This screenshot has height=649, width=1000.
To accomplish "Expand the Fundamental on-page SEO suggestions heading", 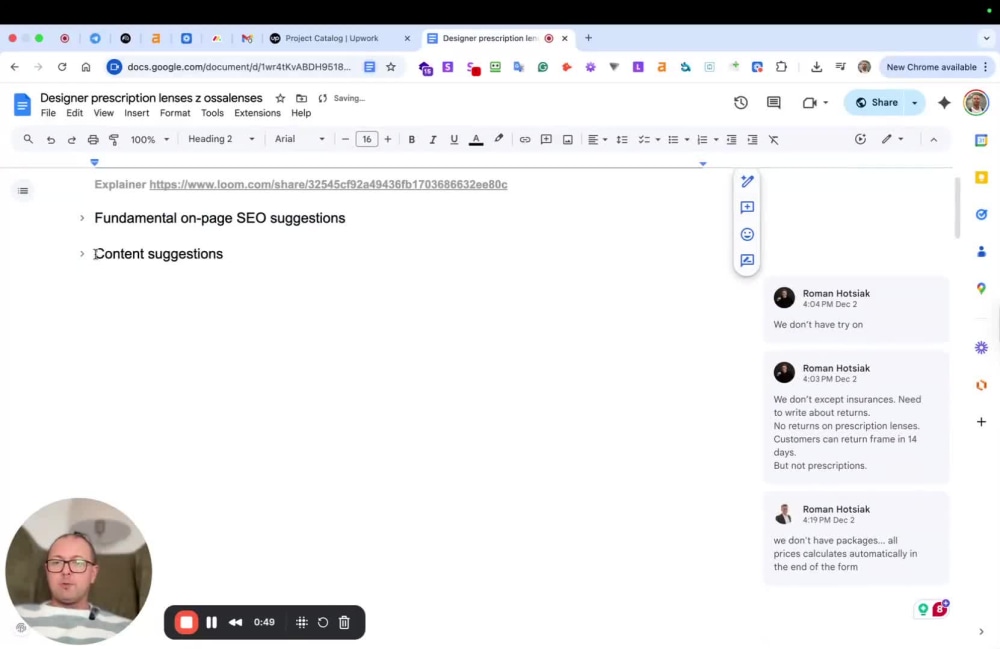I will [82, 218].
